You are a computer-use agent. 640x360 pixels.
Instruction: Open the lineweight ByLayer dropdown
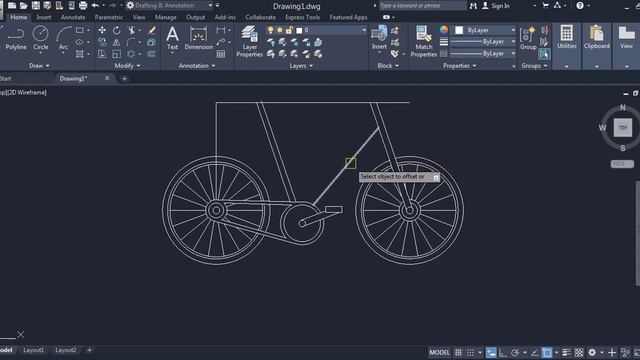483,42
